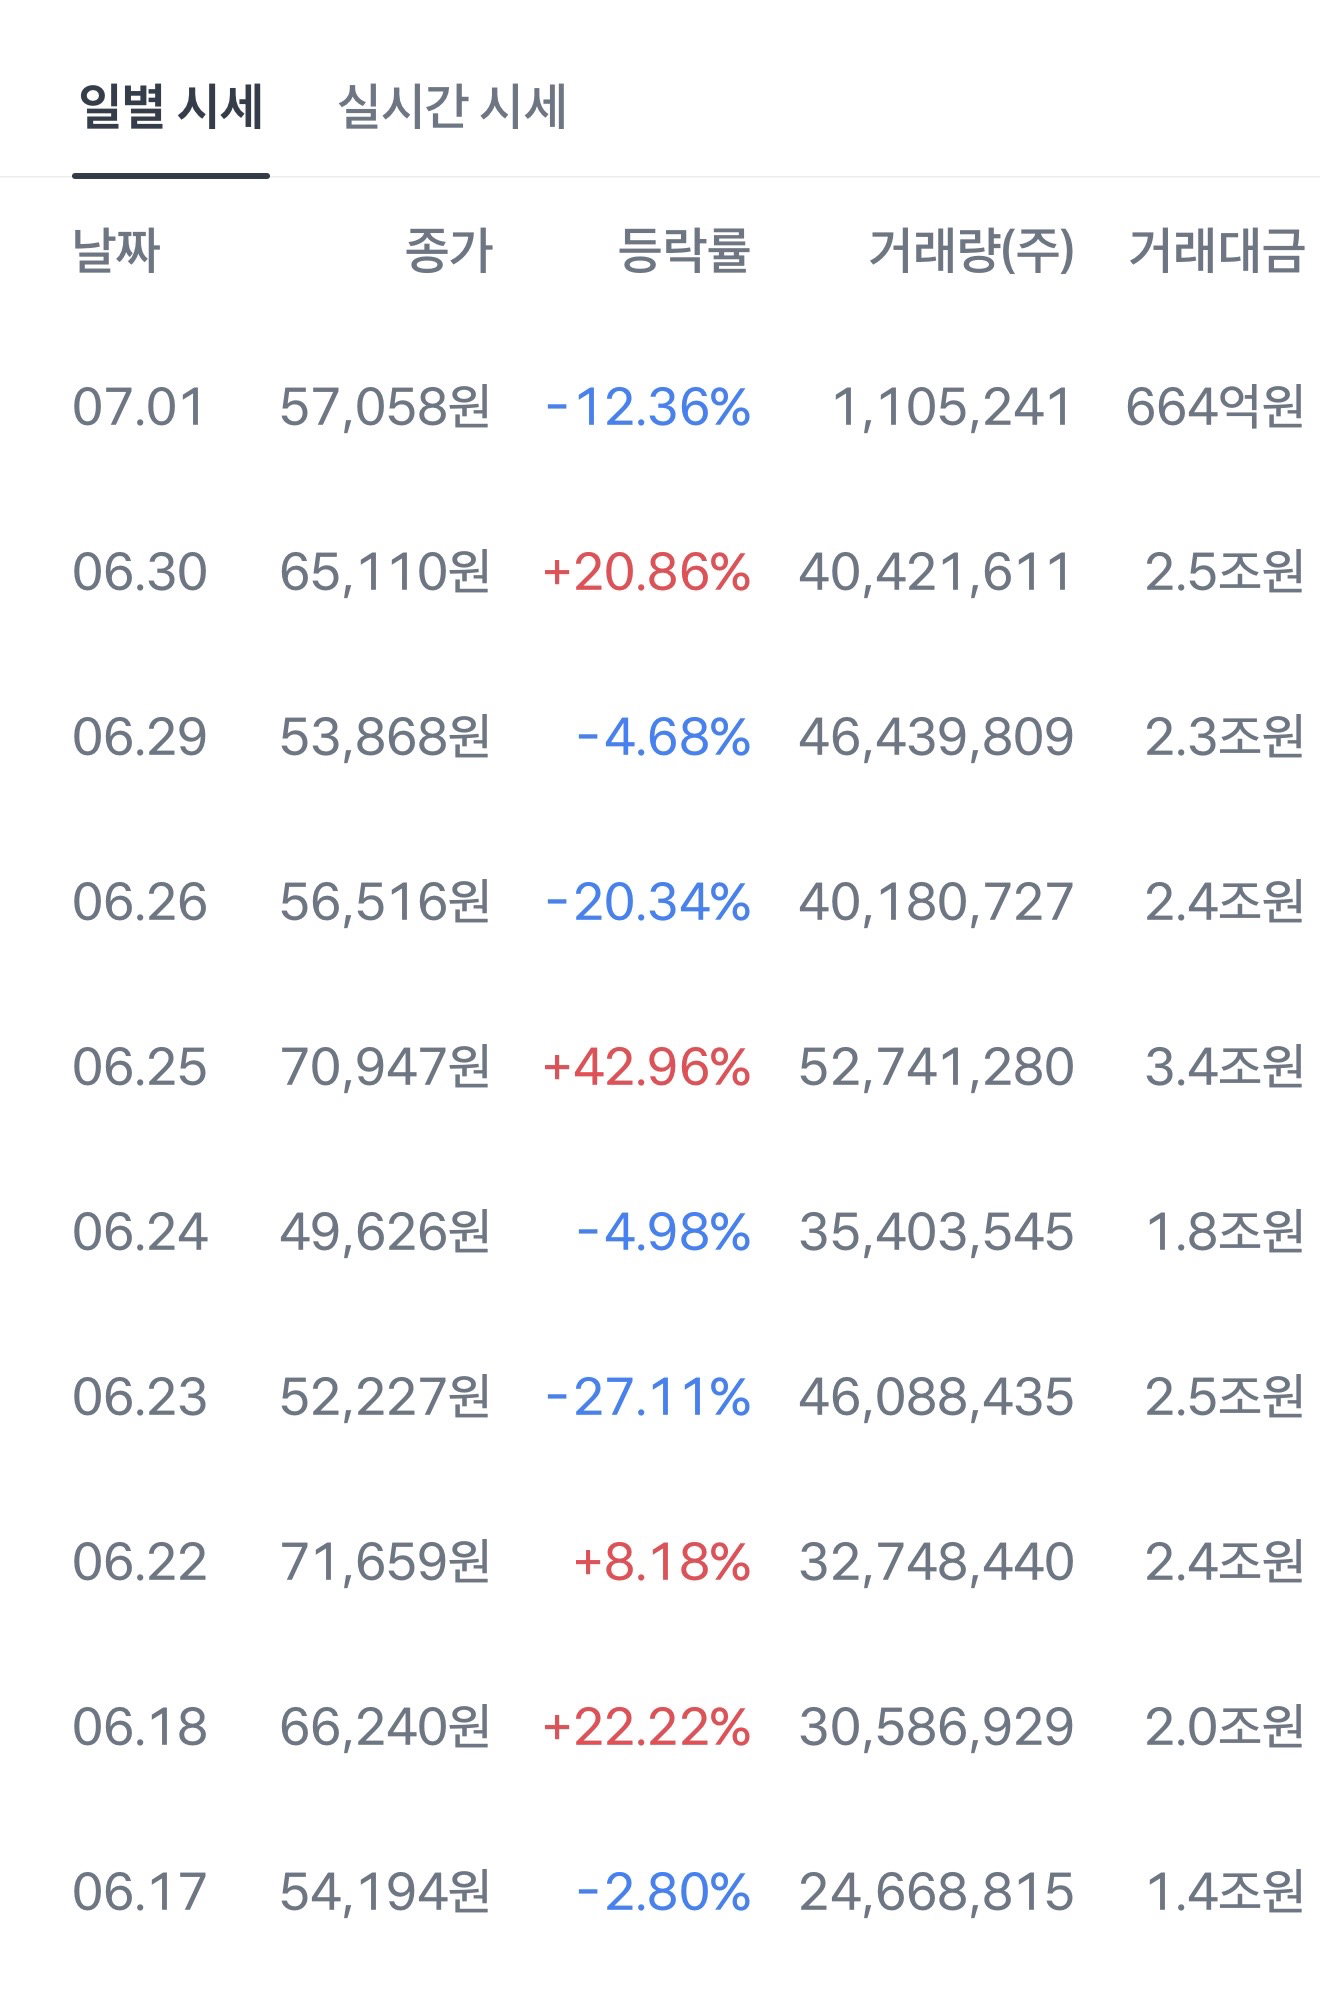Click the 거래대금 column header
This screenshot has width=1320, height=1997.
1216,250
